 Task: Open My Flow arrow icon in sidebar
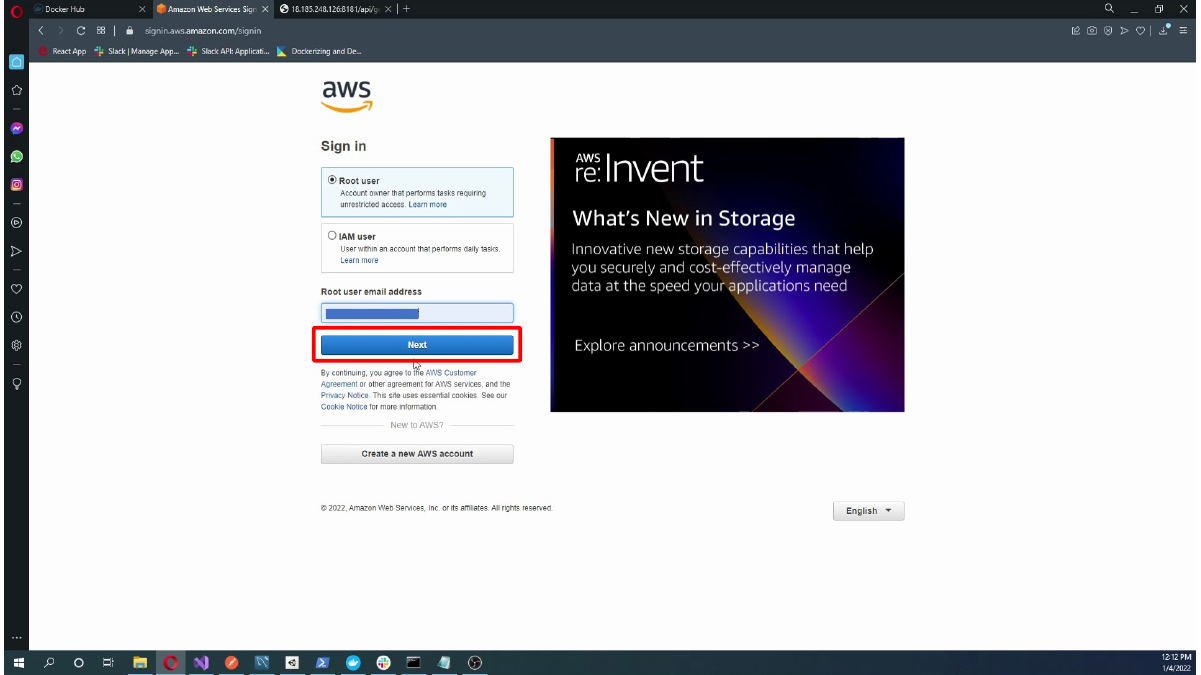(16, 251)
